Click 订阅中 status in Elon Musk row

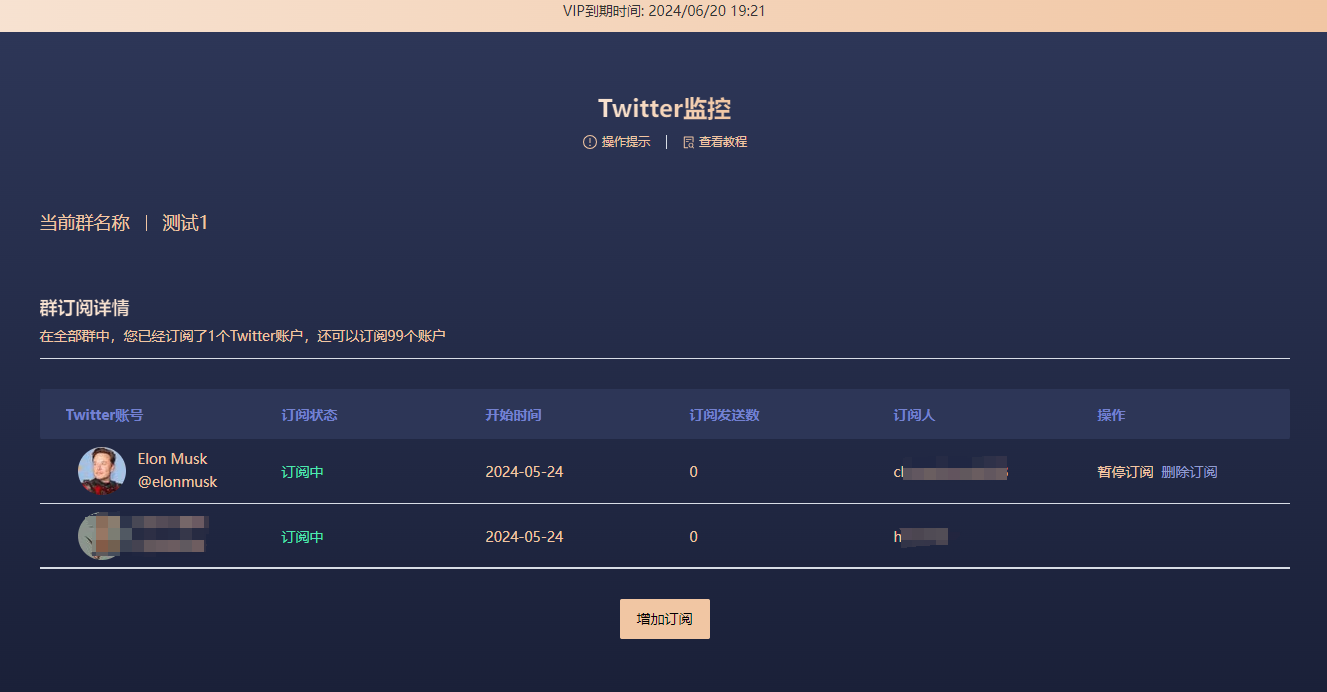tap(303, 472)
